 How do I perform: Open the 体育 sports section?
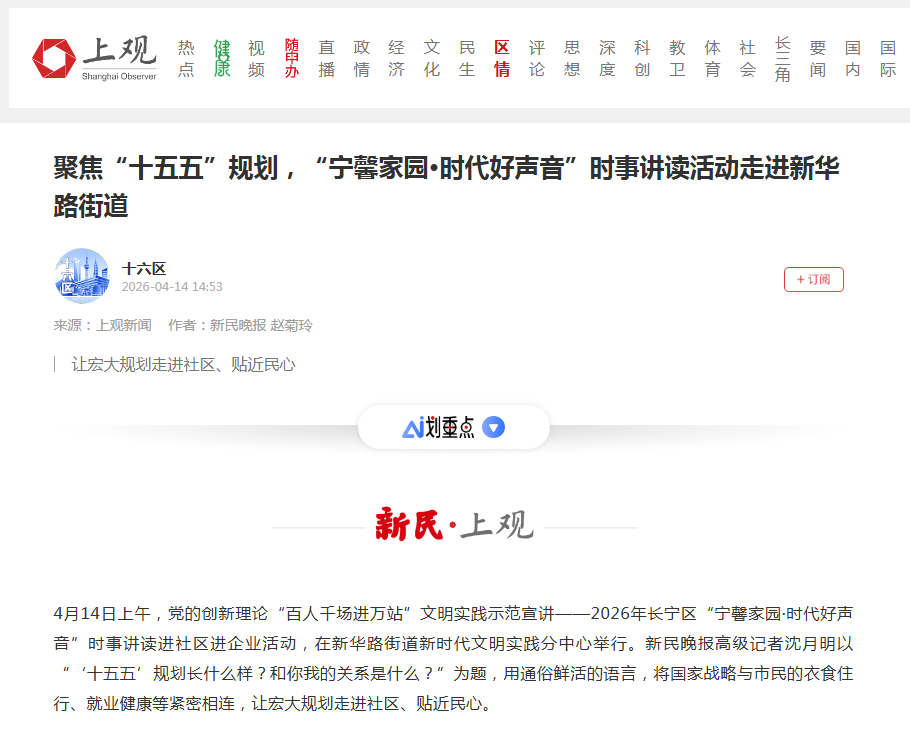coord(712,56)
